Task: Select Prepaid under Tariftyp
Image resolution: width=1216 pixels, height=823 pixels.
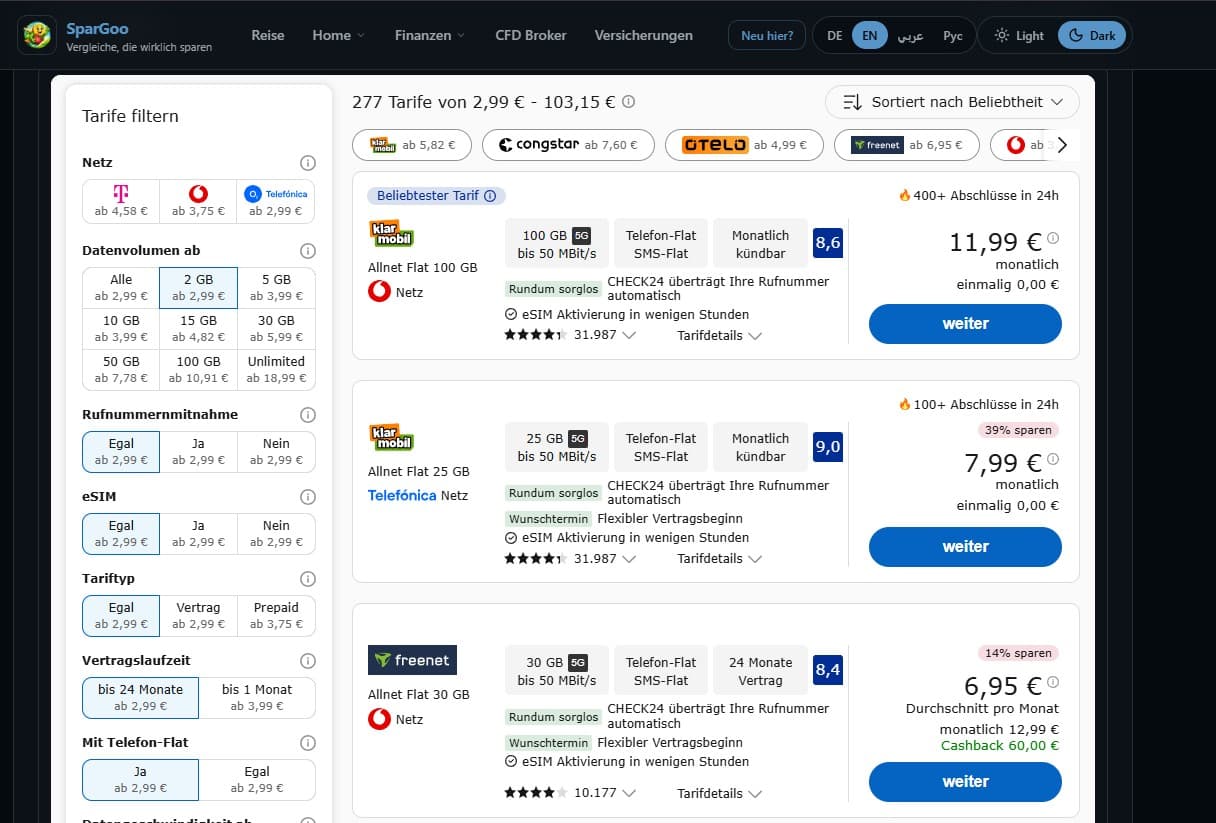Action: click(276, 615)
